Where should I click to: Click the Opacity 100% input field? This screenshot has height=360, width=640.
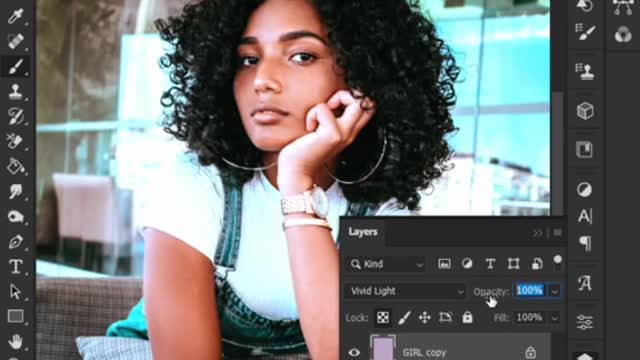coord(531,291)
